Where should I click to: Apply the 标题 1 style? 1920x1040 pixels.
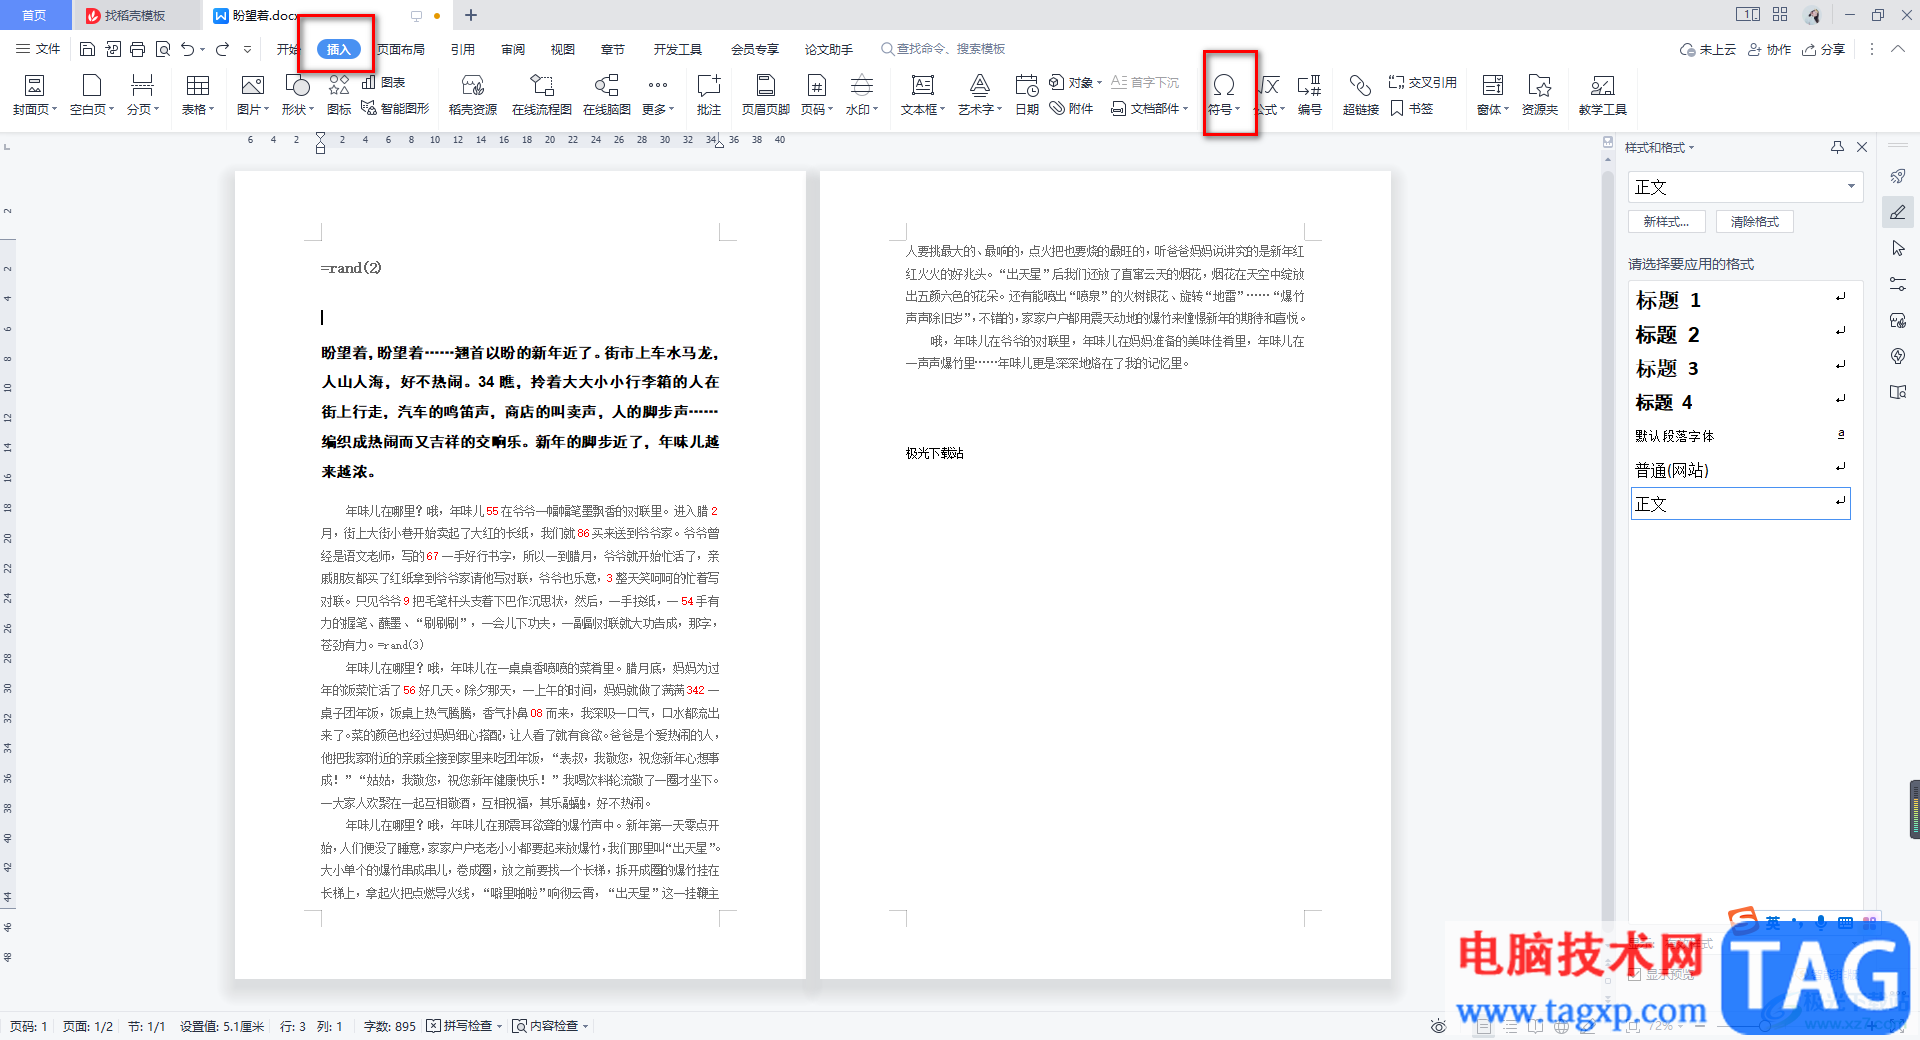[x=1740, y=300]
